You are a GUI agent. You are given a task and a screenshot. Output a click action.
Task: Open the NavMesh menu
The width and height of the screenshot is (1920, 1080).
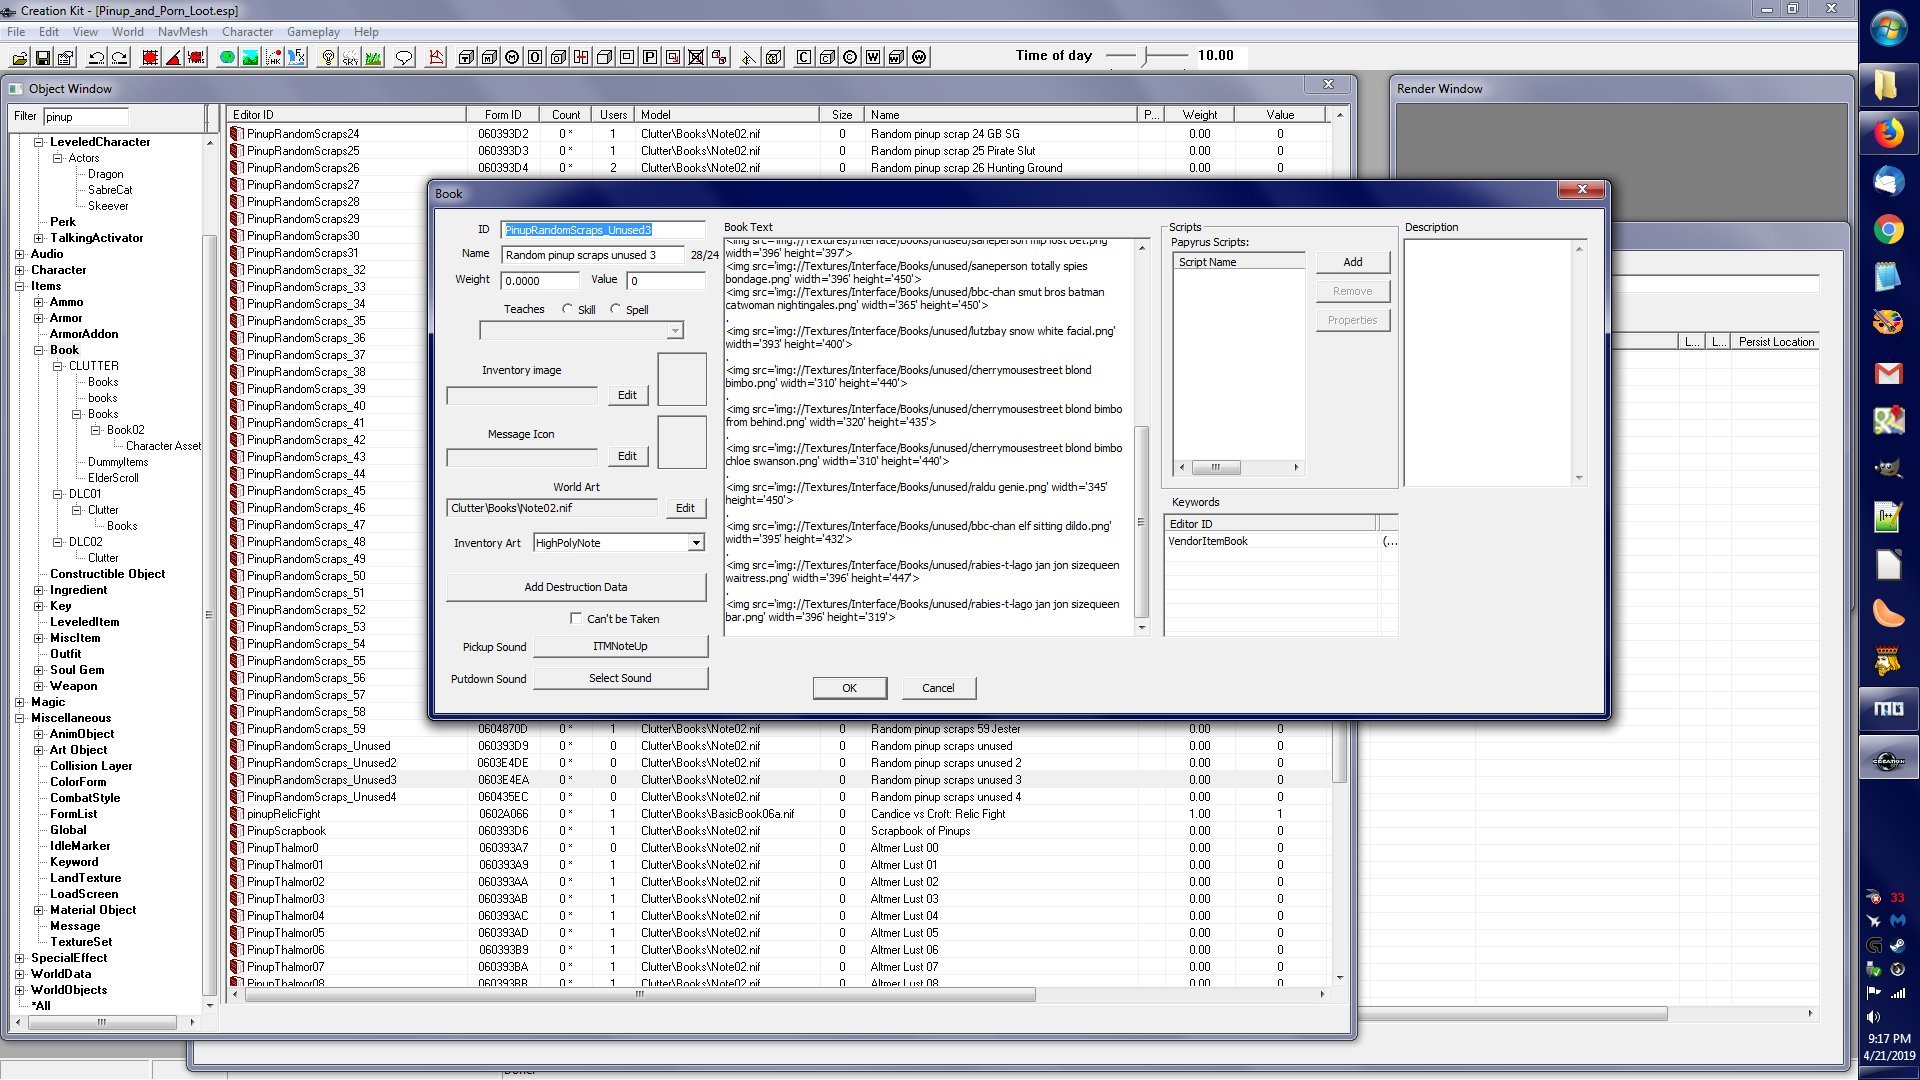click(183, 31)
